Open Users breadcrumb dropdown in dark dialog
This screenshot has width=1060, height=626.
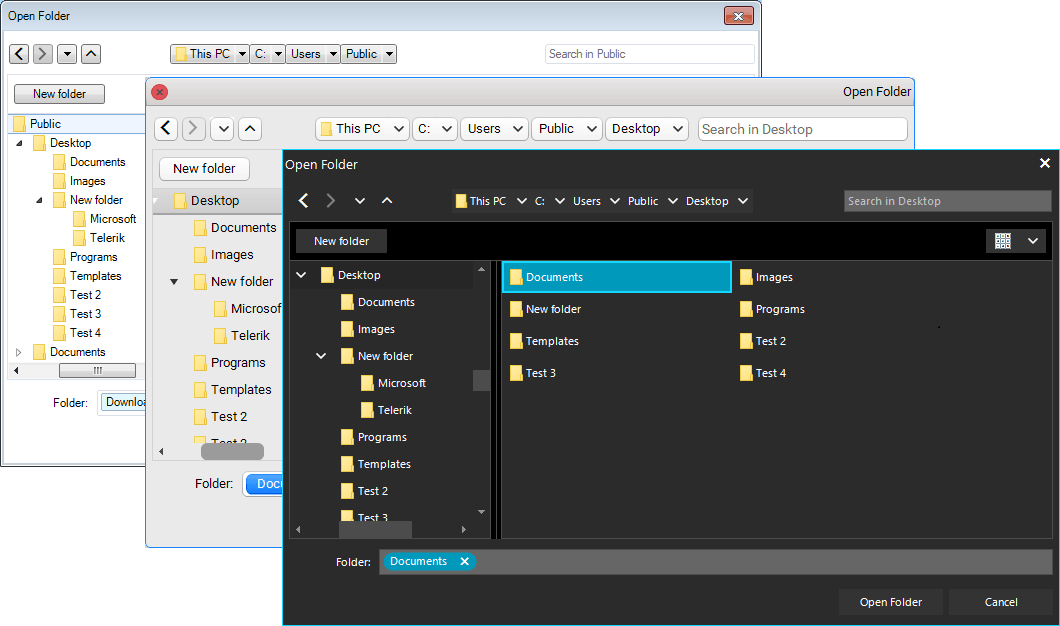(615, 201)
